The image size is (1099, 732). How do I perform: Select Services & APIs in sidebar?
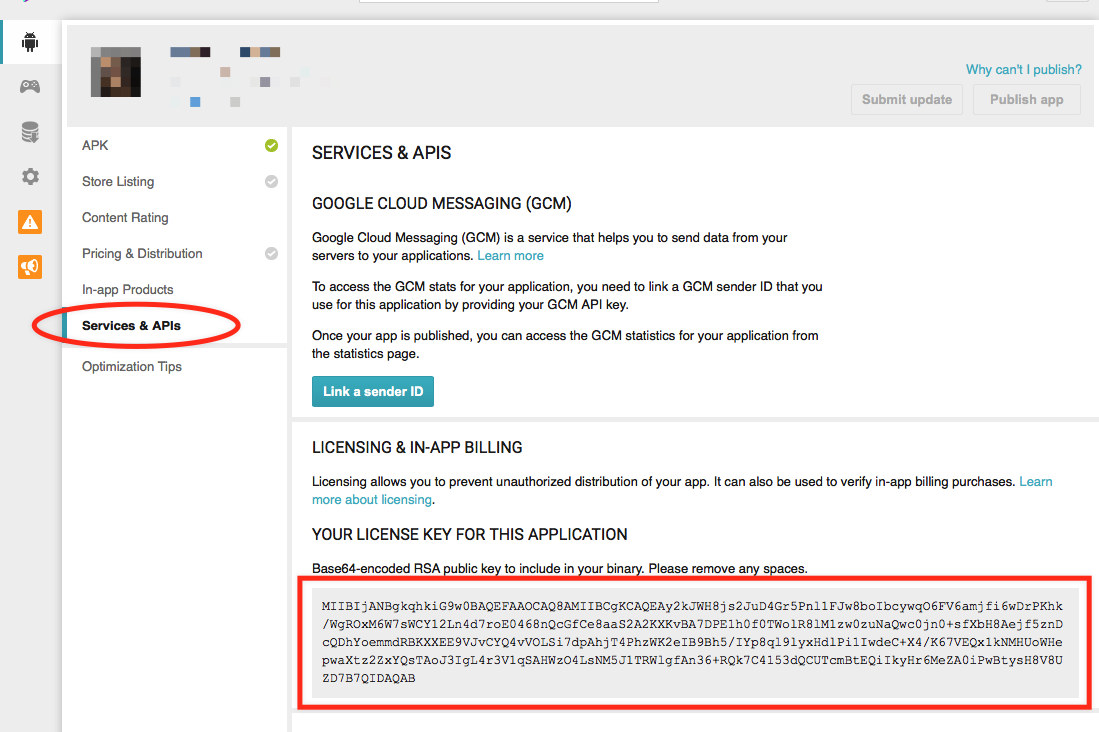tap(131, 325)
